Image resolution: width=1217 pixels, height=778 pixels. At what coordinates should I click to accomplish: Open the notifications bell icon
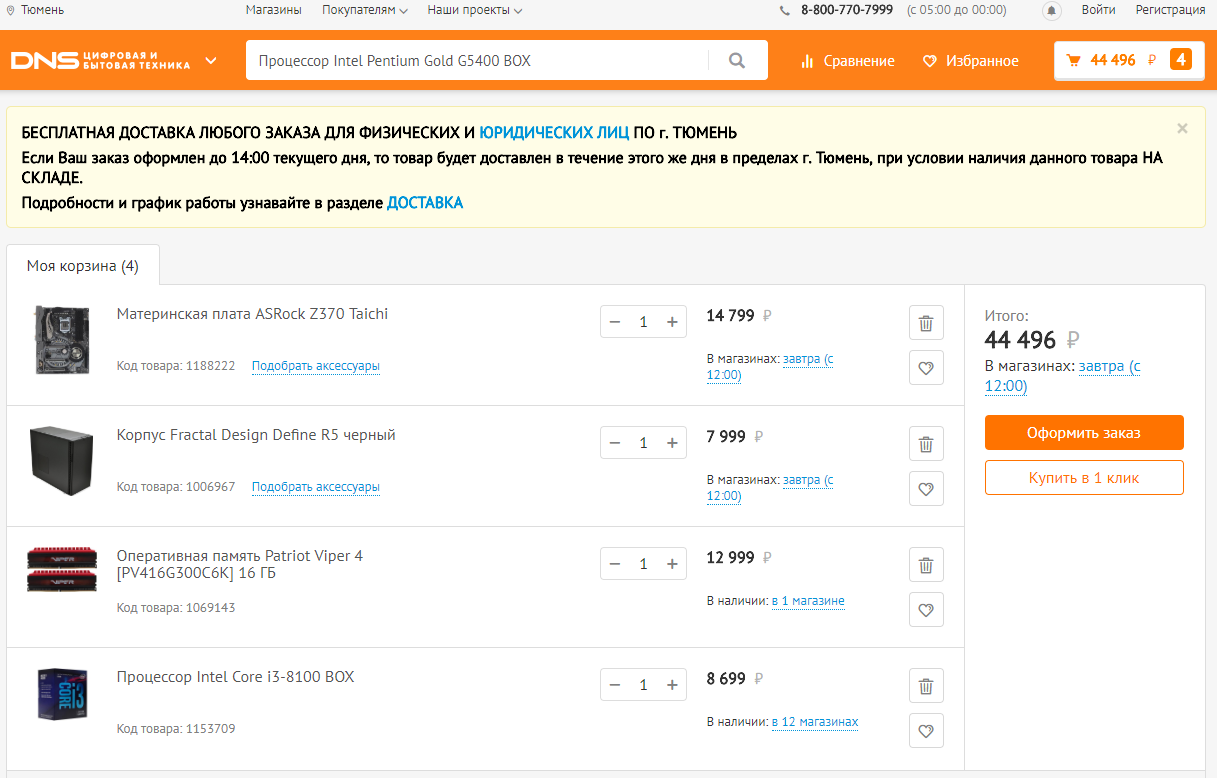click(1051, 11)
